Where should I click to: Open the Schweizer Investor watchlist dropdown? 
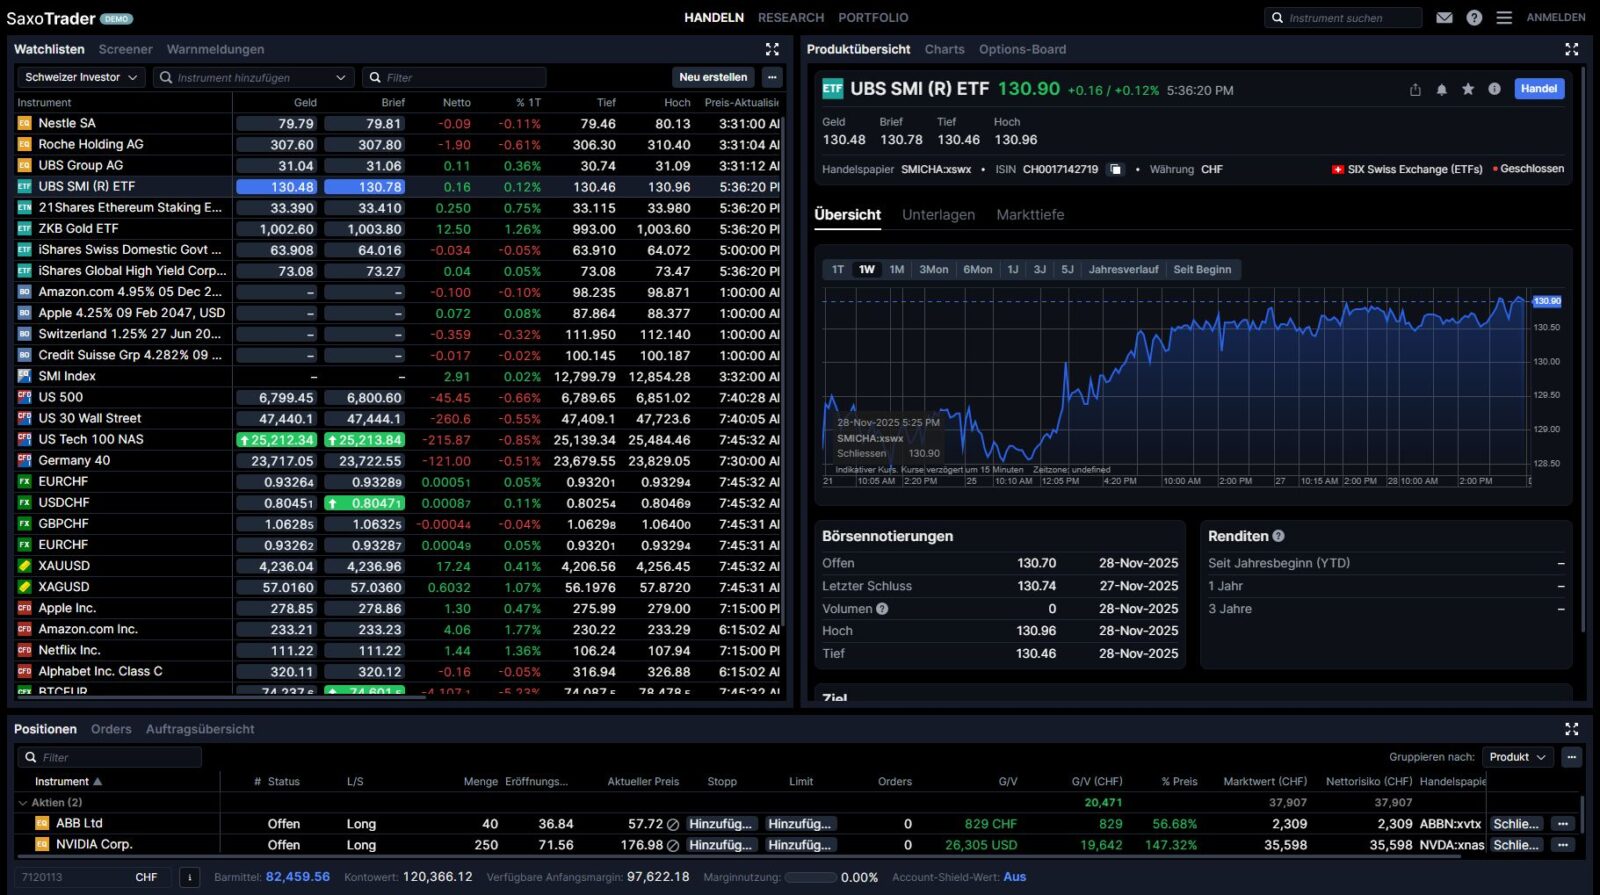point(81,78)
